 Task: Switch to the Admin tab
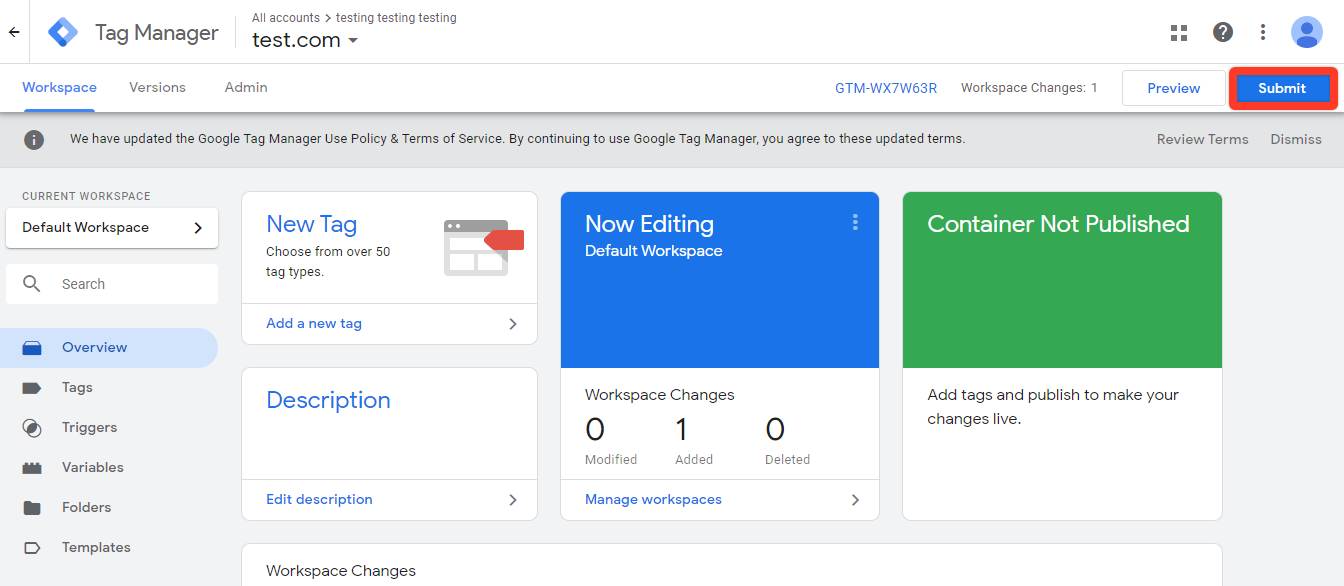[246, 88]
